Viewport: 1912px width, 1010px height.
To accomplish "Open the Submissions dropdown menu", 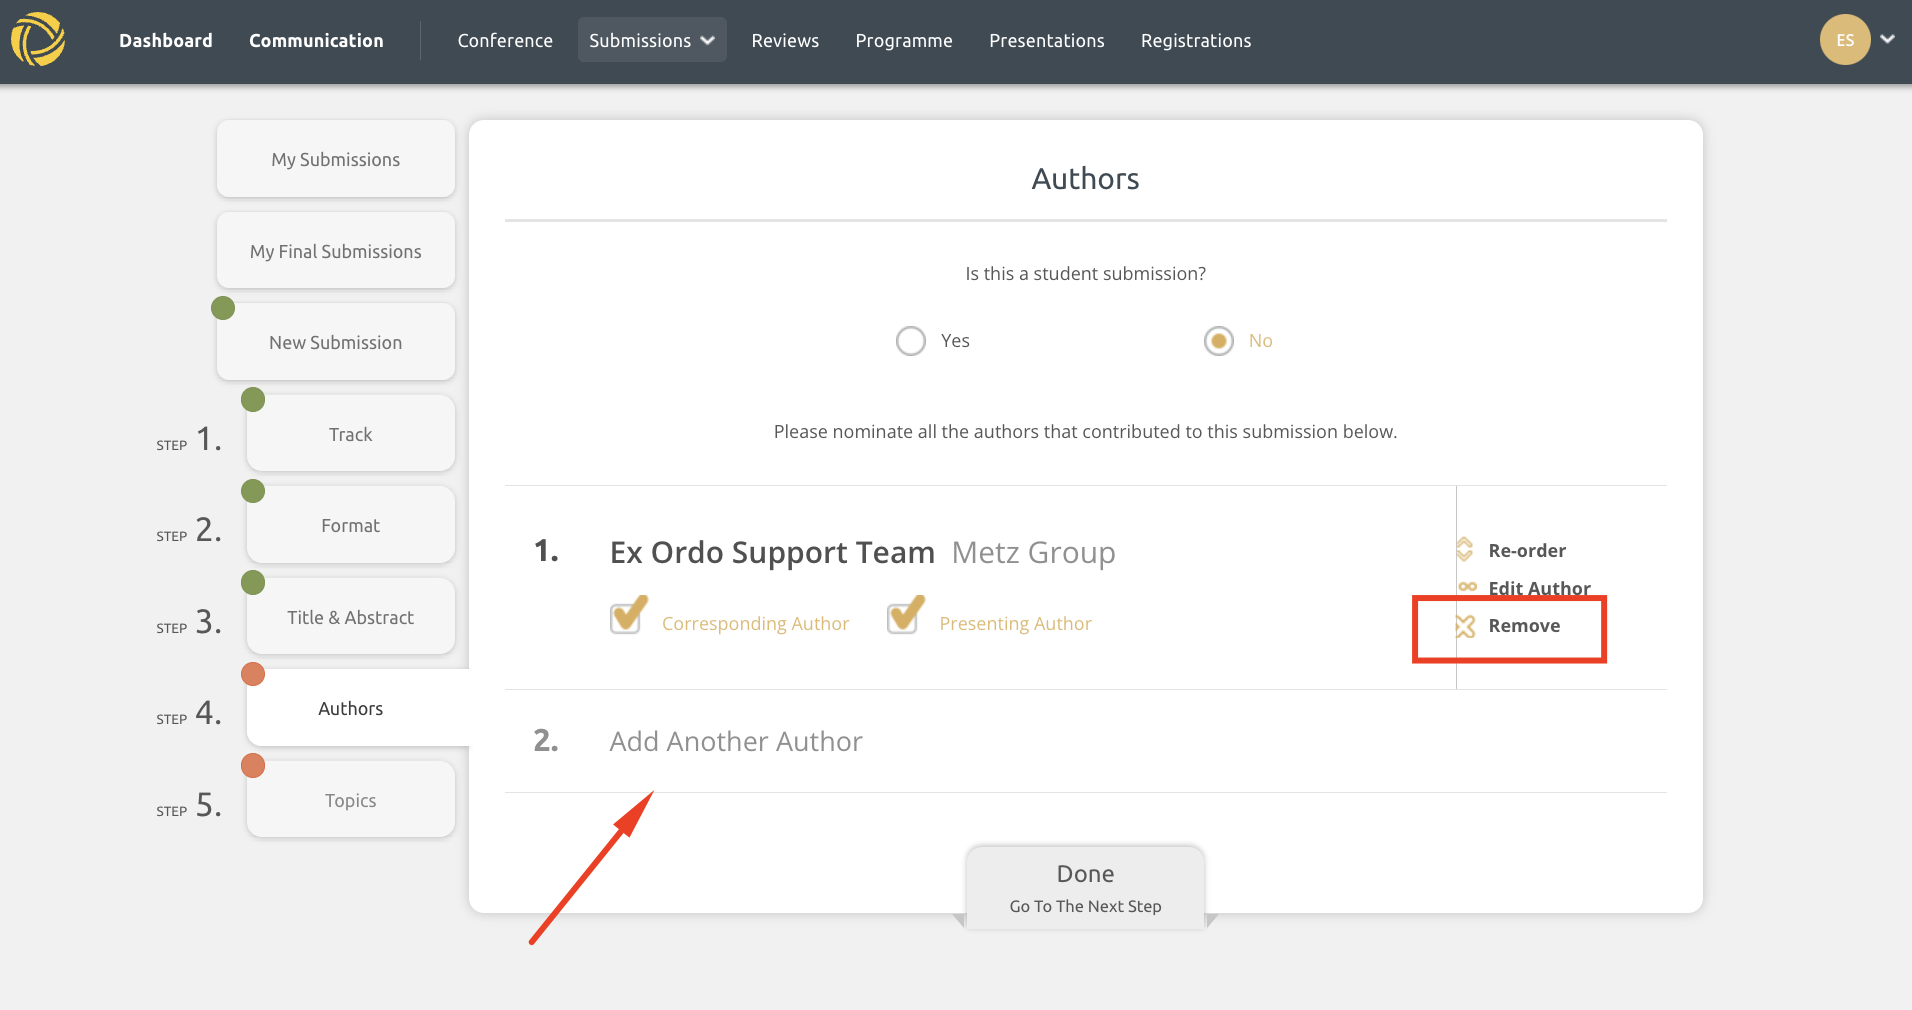I will (652, 40).
